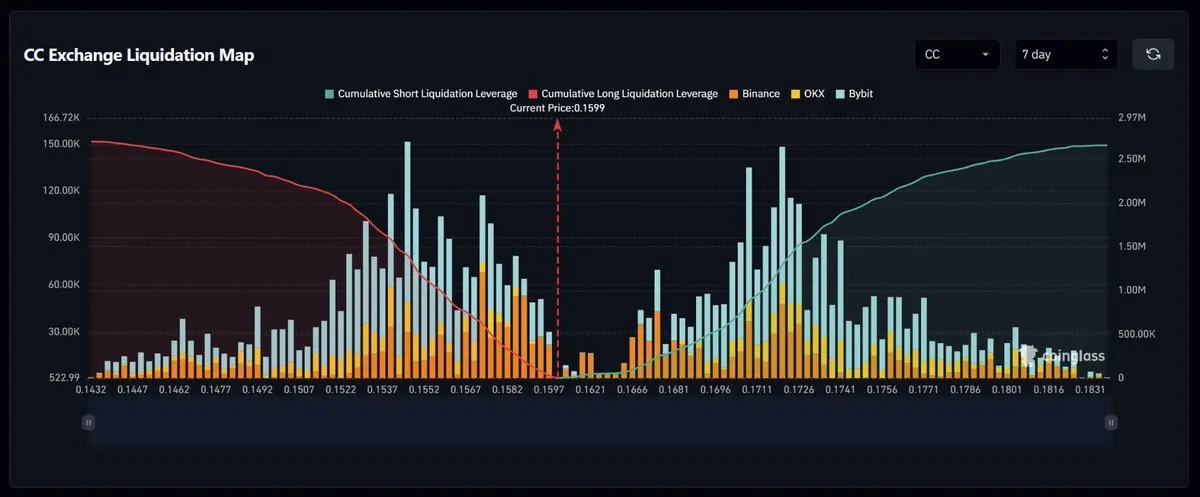1200x497 pixels.
Task: Click the data zoom range track
Action: 600,423
